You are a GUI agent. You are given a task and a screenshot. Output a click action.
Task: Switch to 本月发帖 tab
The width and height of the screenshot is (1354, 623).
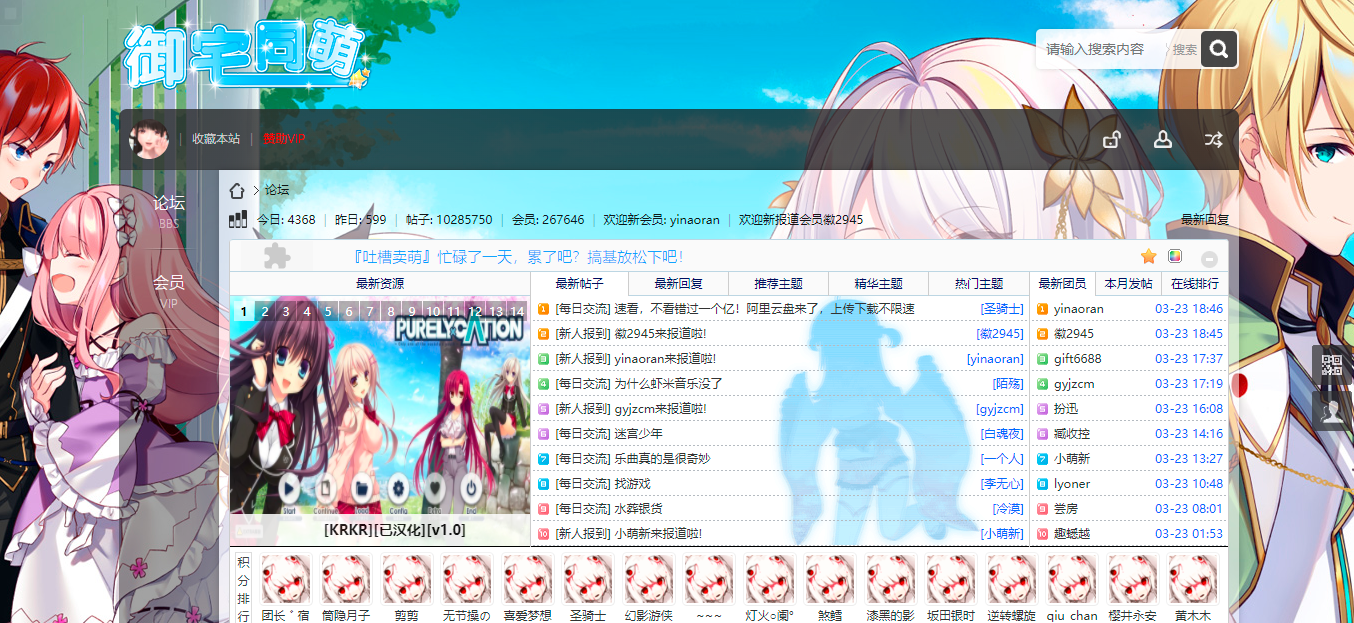pos(1128,284)
